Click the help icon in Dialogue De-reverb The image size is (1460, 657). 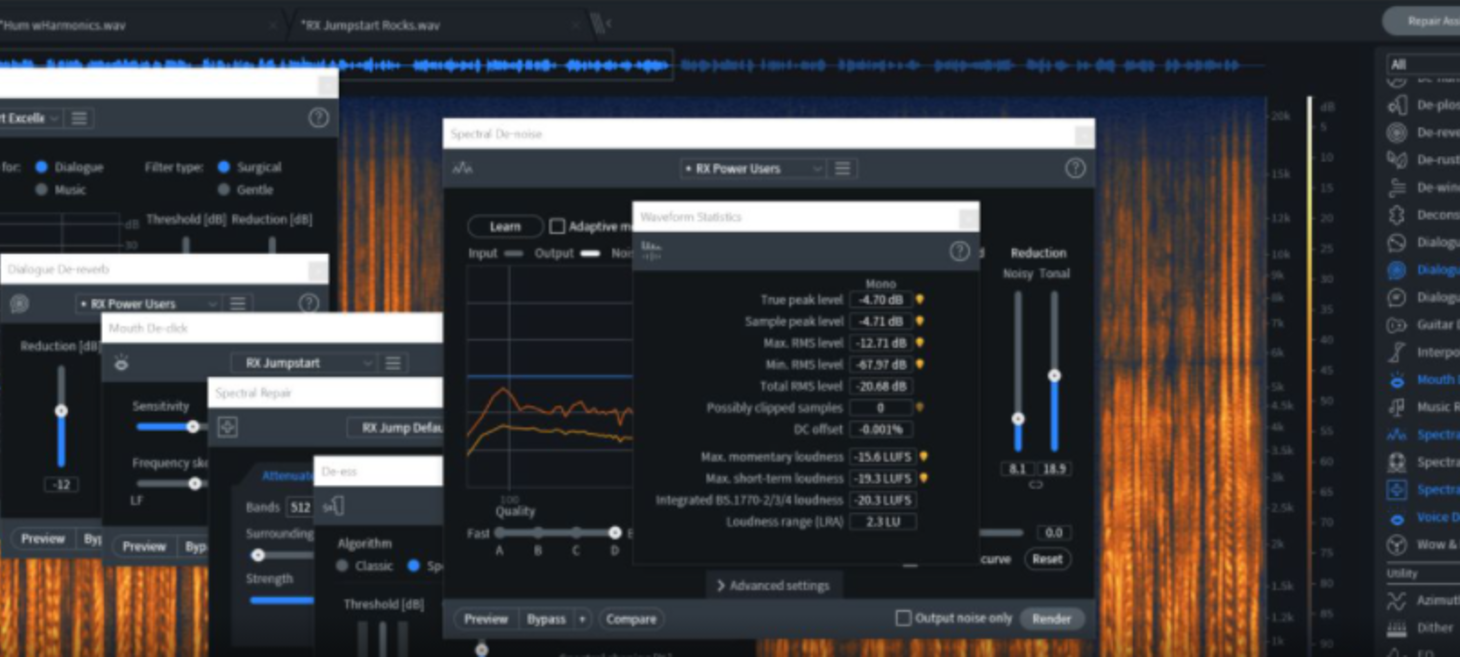point(308,303)
